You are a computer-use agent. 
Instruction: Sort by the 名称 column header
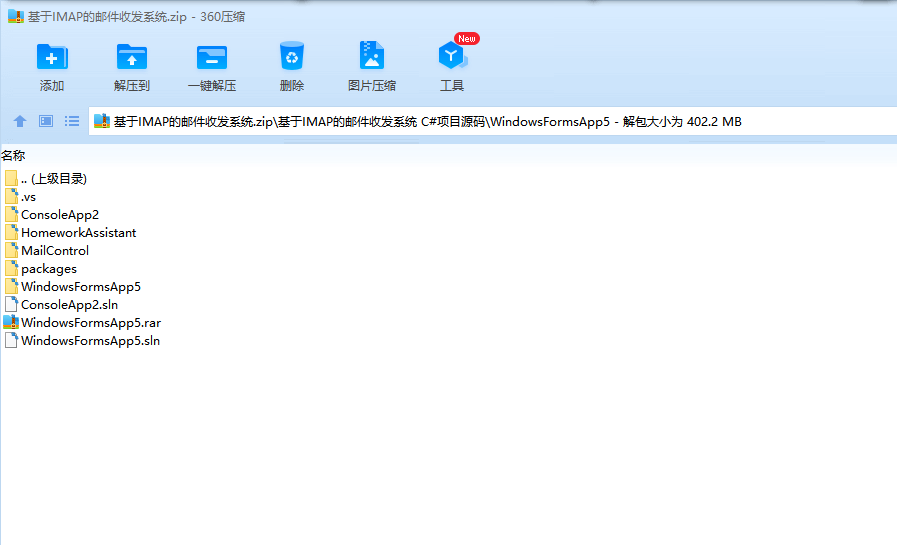pos(13,156)
